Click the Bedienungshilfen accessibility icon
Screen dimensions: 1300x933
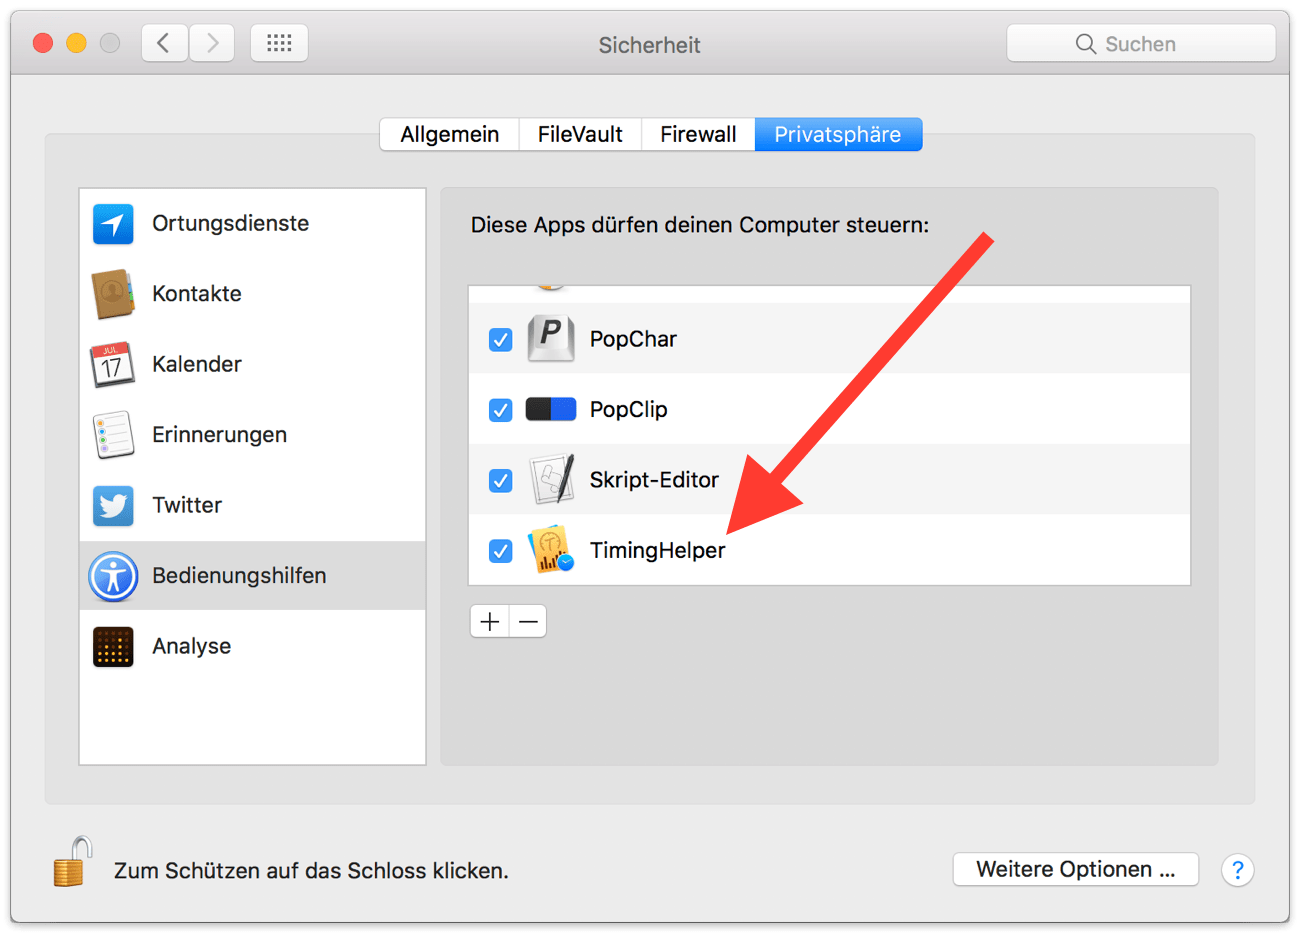pyautogui.click(x=113, y=576)
